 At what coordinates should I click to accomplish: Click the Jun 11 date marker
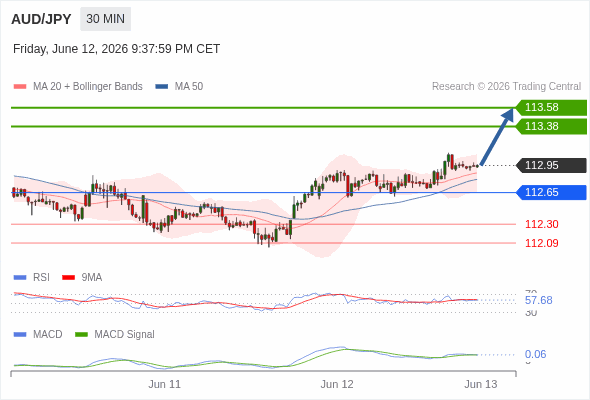click(164, 385)
